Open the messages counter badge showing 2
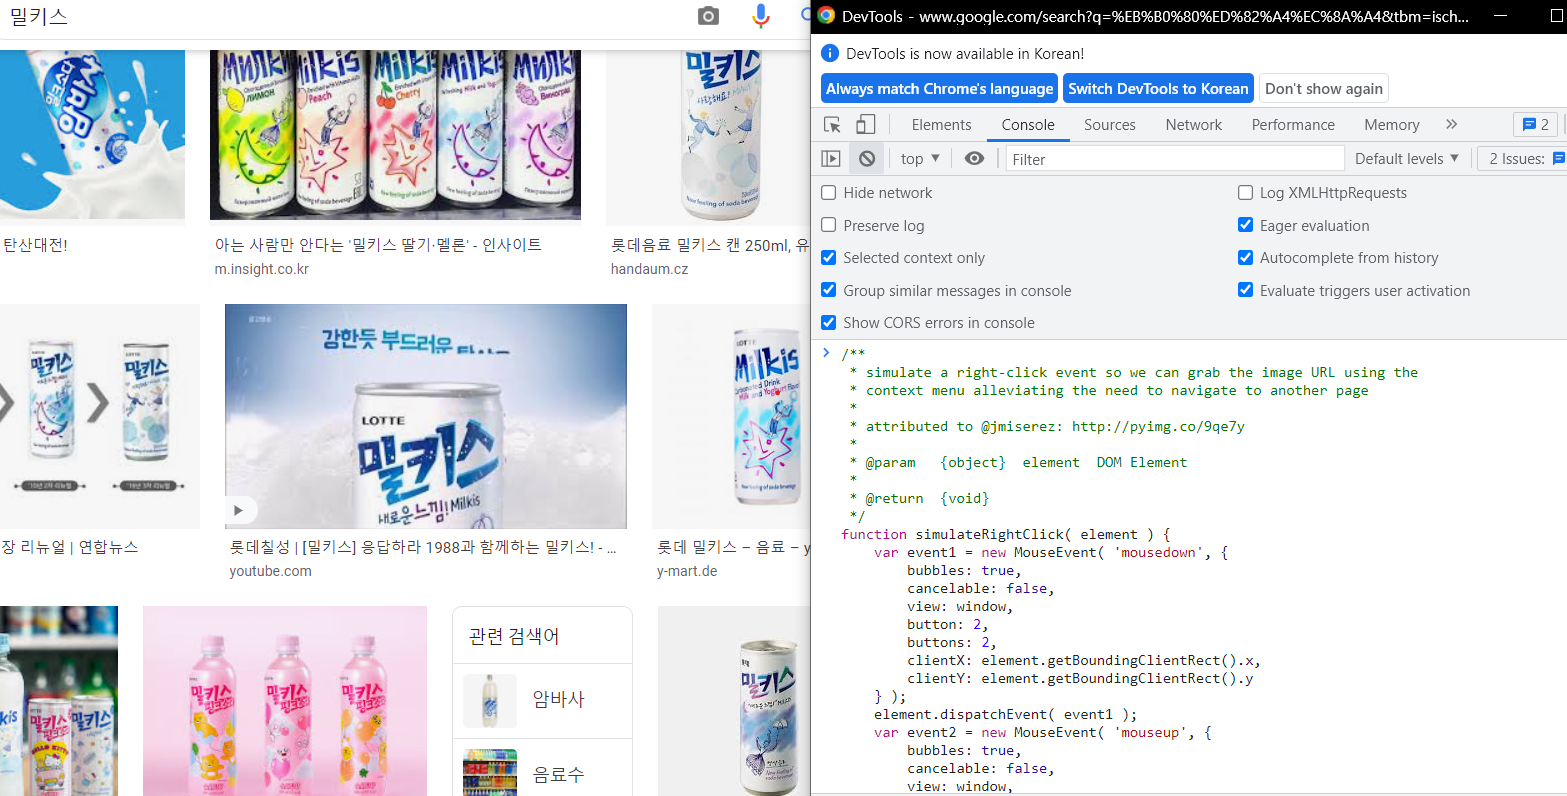Image resolution: width=1567 pixels, height=796 pixels. pos(1535,124)
